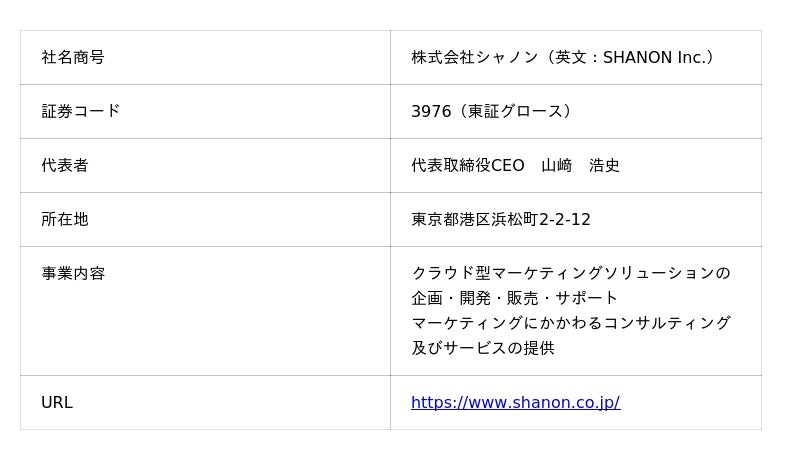
Task: Select the 代表取締役CEO title text
Action: (x=468, y=166)
